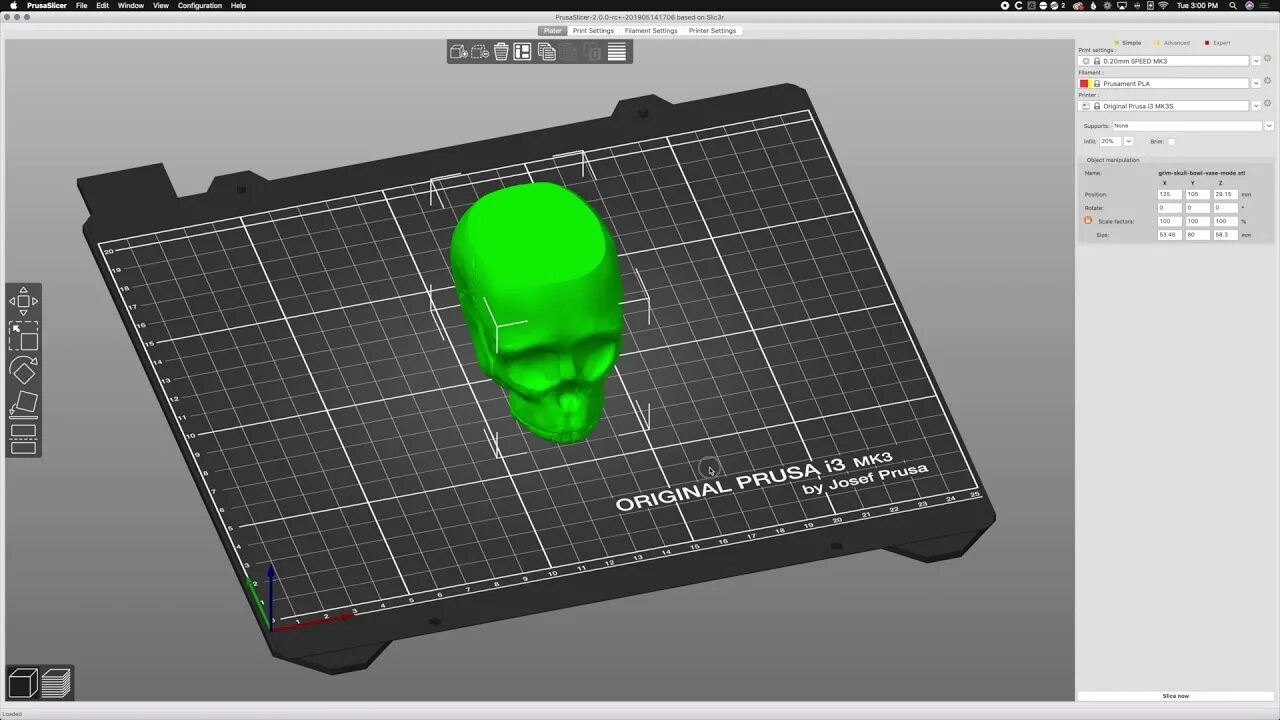
Task: Open the PrusaSlicer app menu
Action: pyautogui.click(x=46, y=6)
